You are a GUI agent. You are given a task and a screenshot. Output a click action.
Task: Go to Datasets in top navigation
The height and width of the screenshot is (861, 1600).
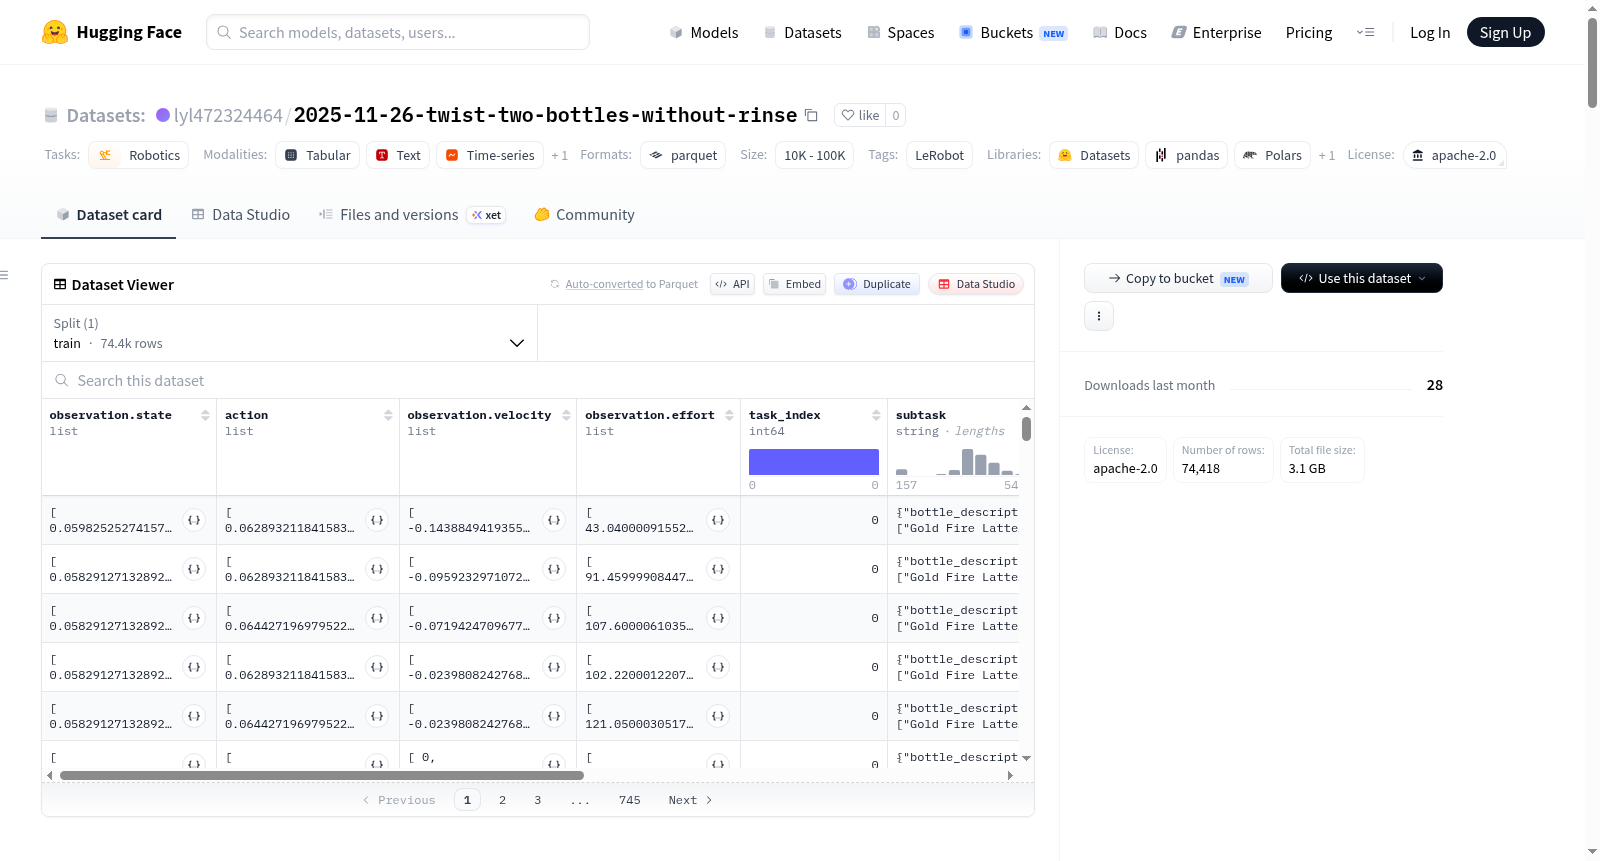pyautogui.click(x=803, y=33)
